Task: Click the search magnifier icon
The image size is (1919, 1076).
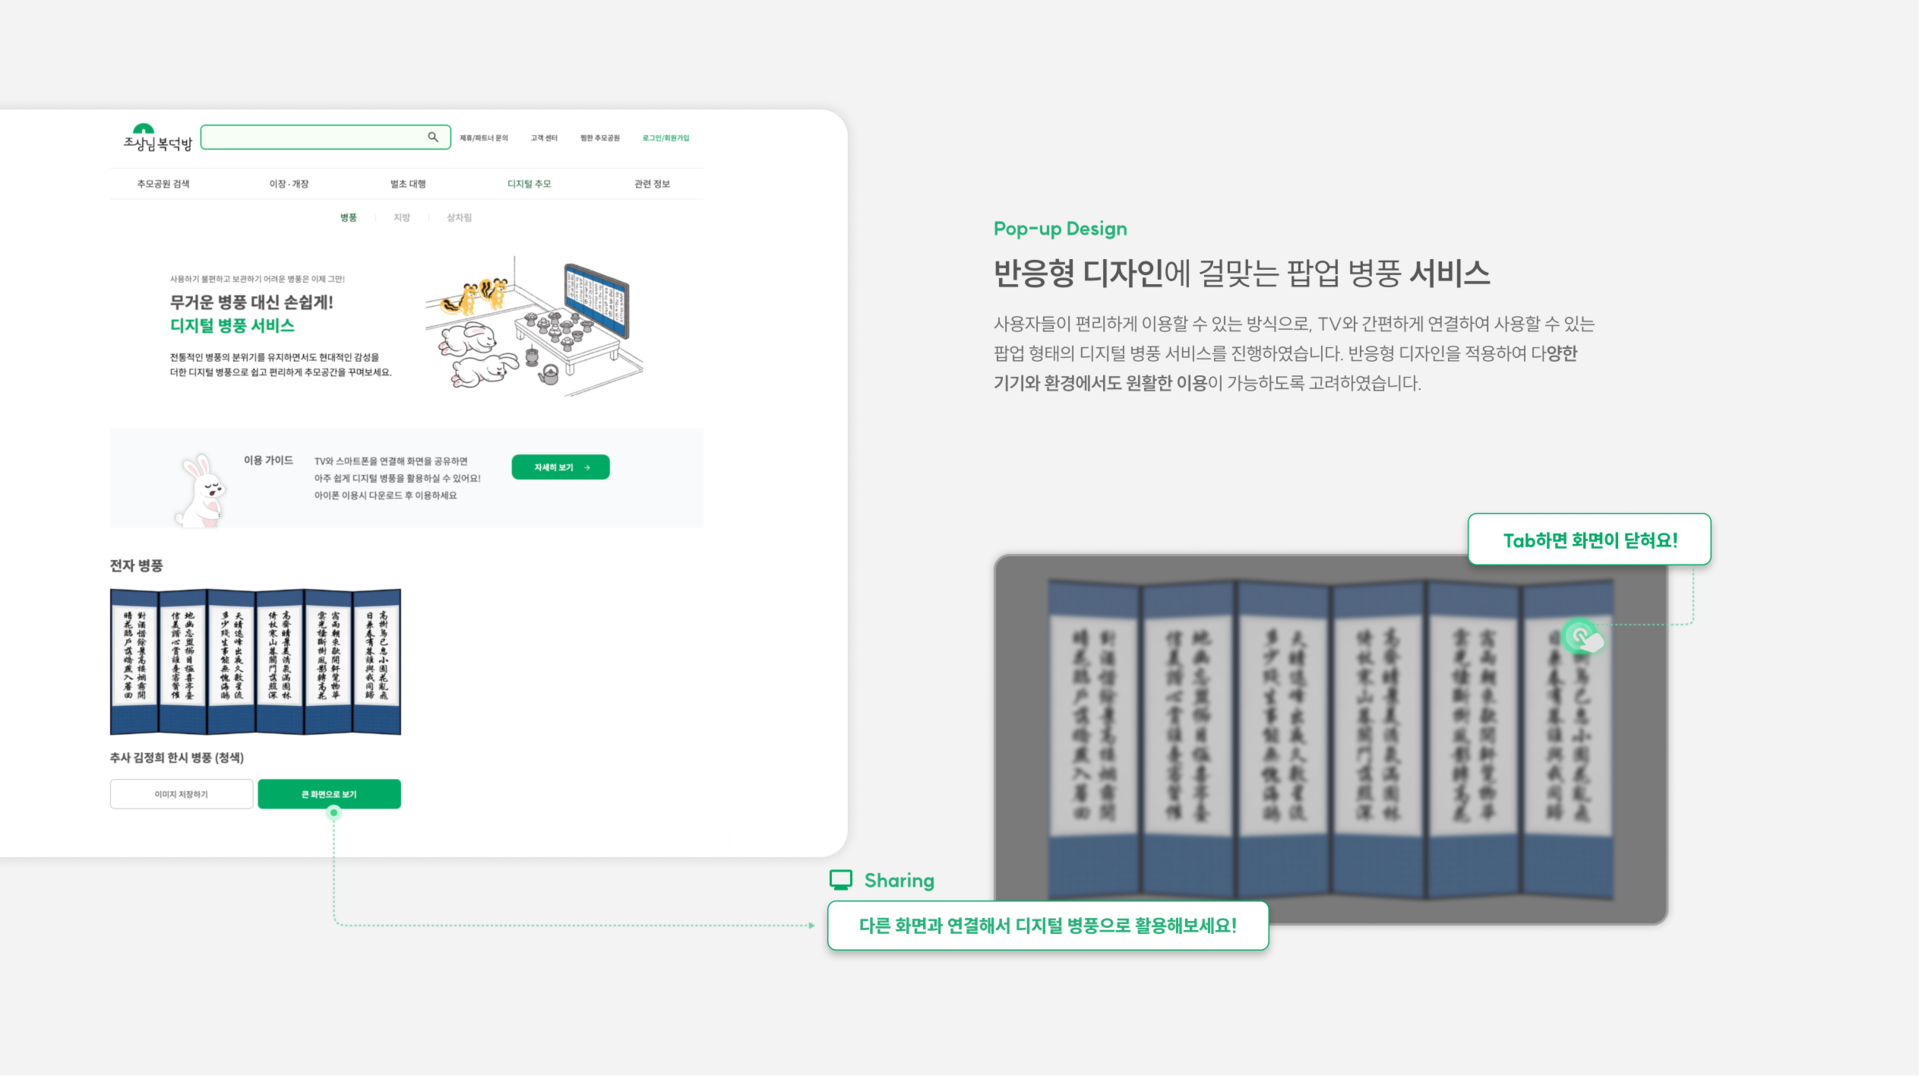Action: click(433, 137)
